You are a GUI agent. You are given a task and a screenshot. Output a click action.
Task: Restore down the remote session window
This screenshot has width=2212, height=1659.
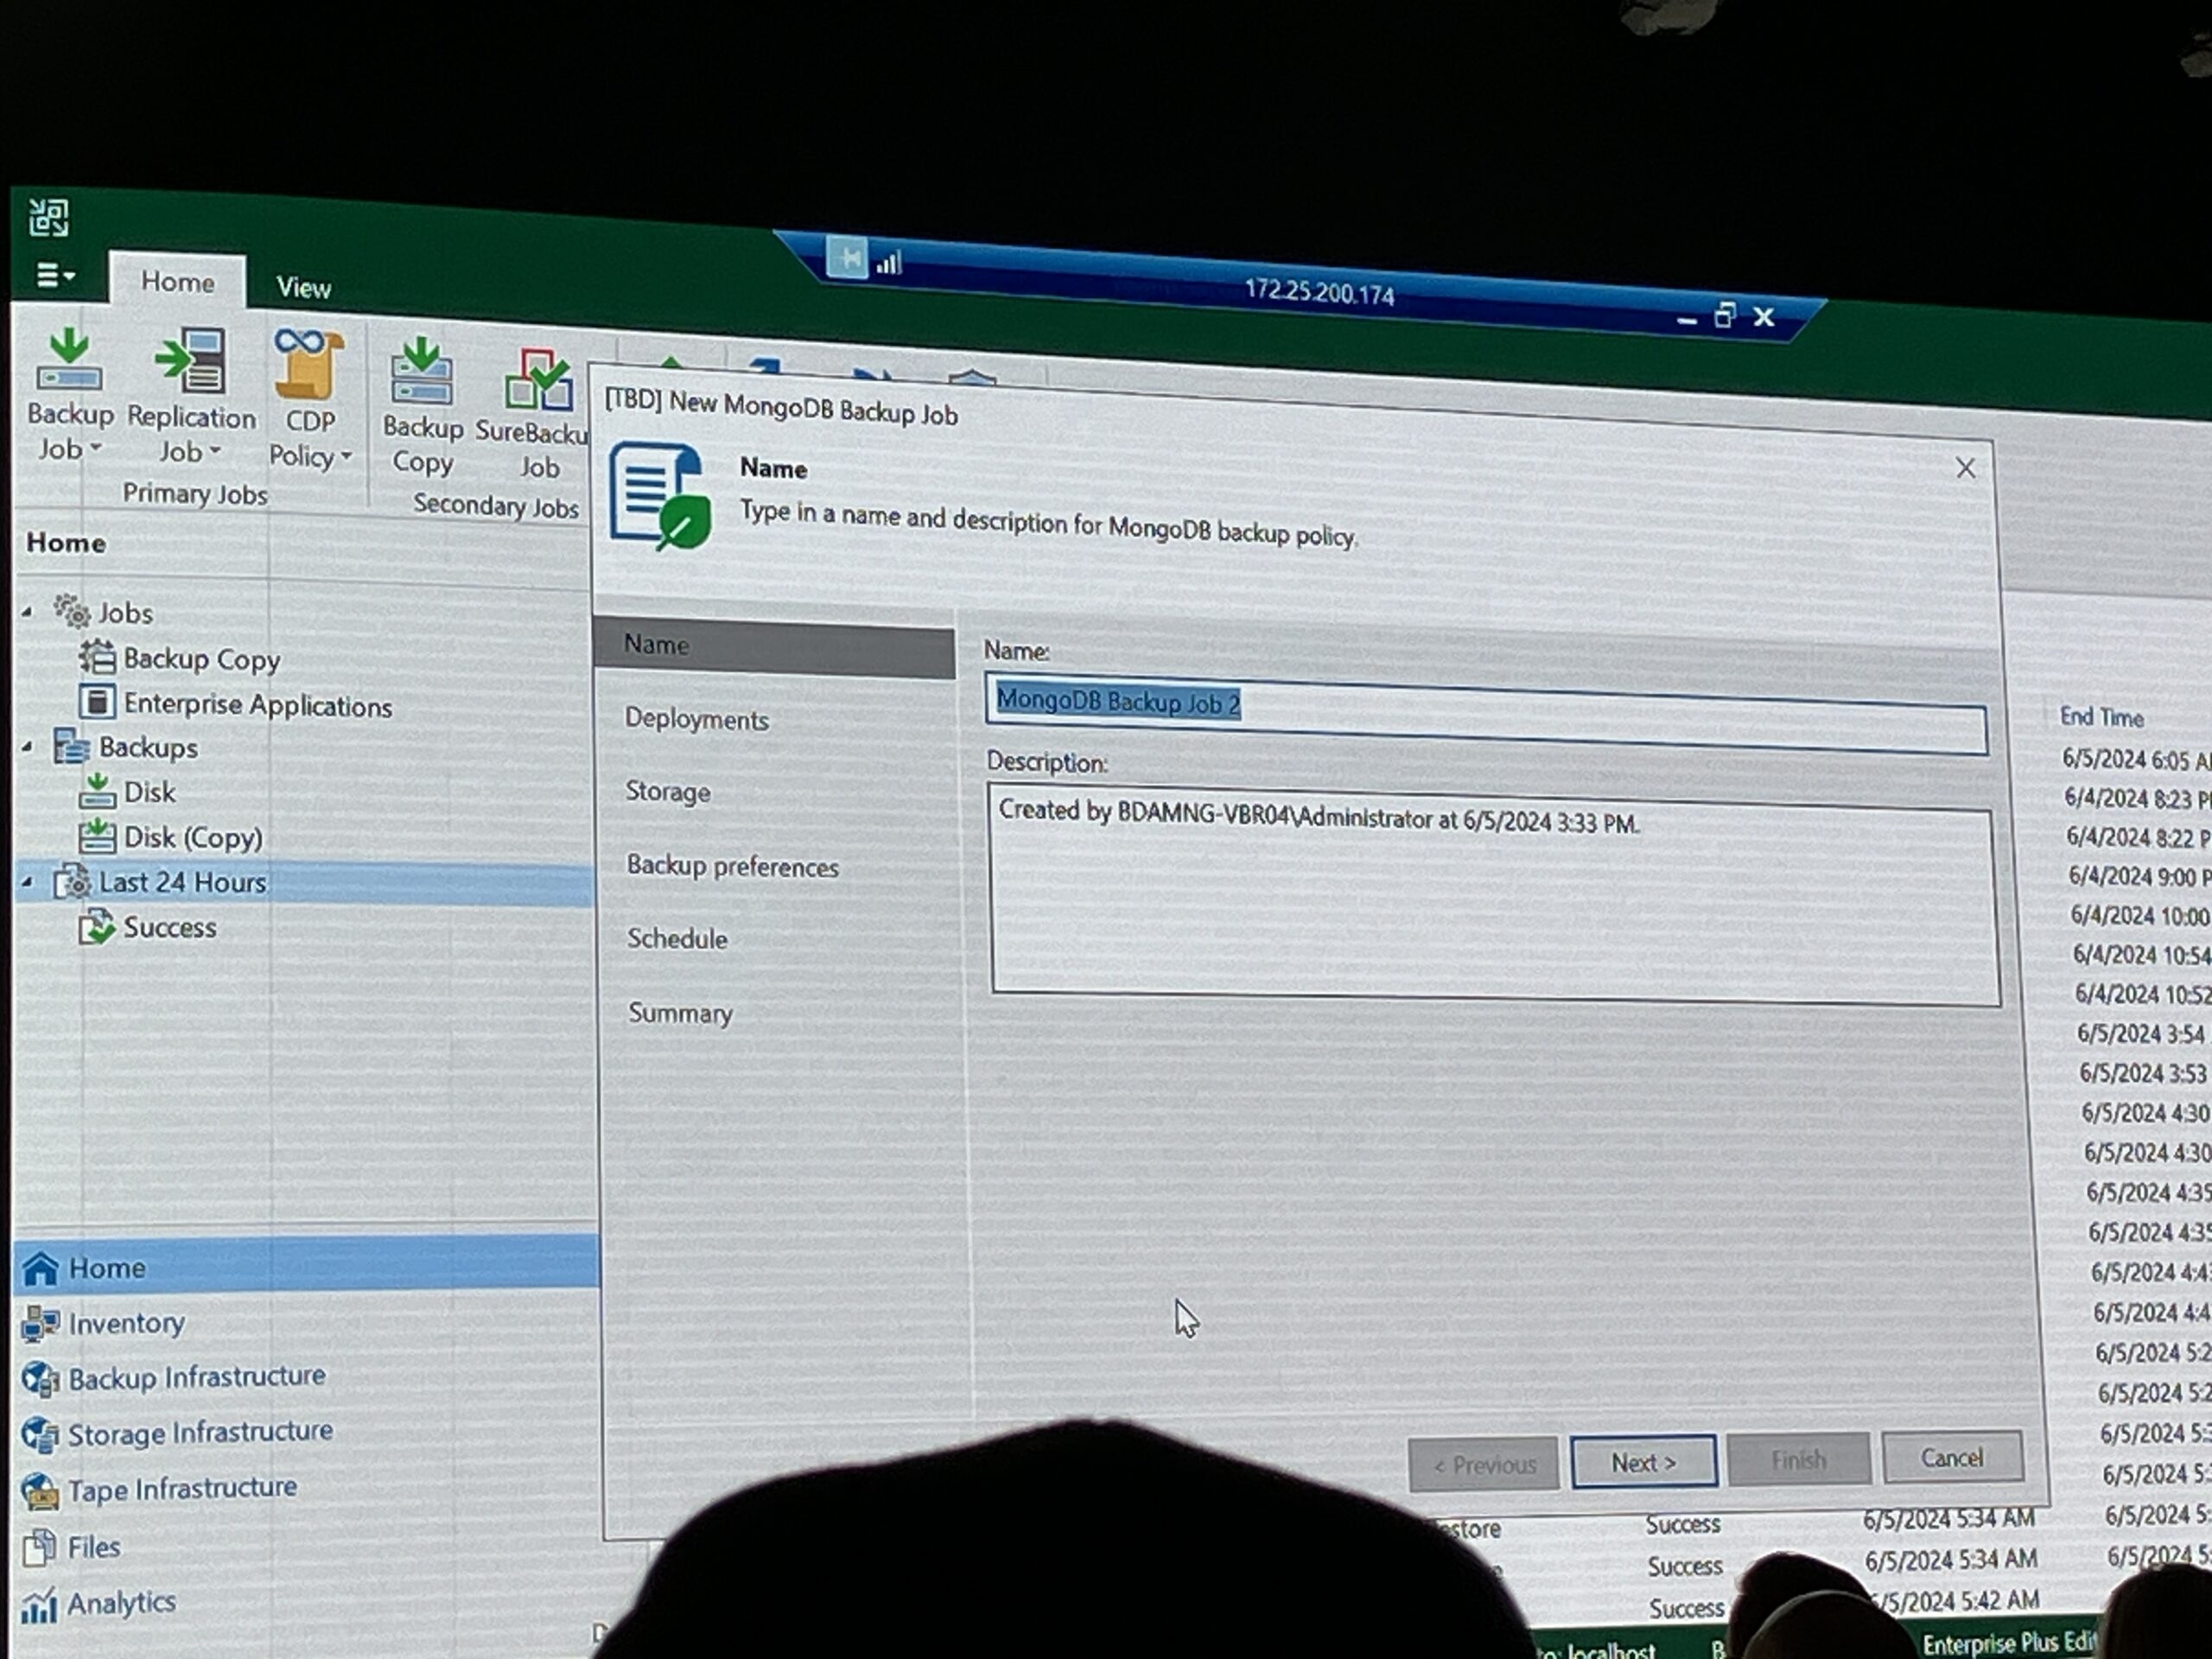coord(1724,315)
